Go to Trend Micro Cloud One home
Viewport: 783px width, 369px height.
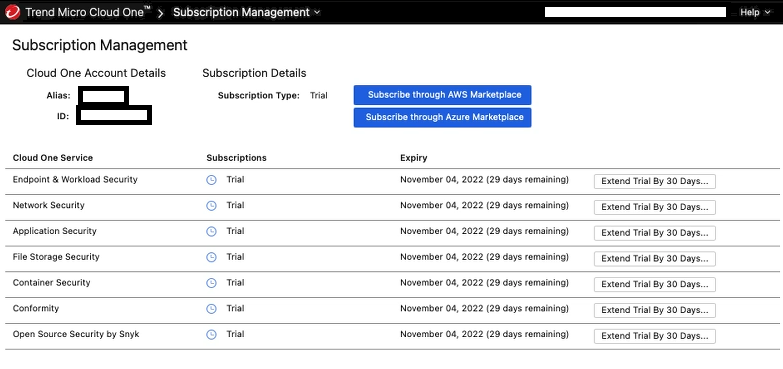click(88, 12)
